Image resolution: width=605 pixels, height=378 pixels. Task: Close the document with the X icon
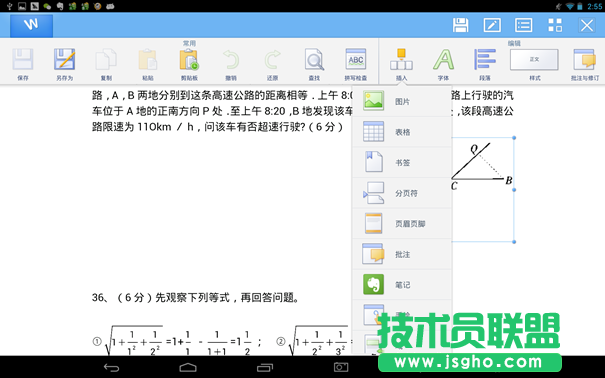(x=587, y=25)
